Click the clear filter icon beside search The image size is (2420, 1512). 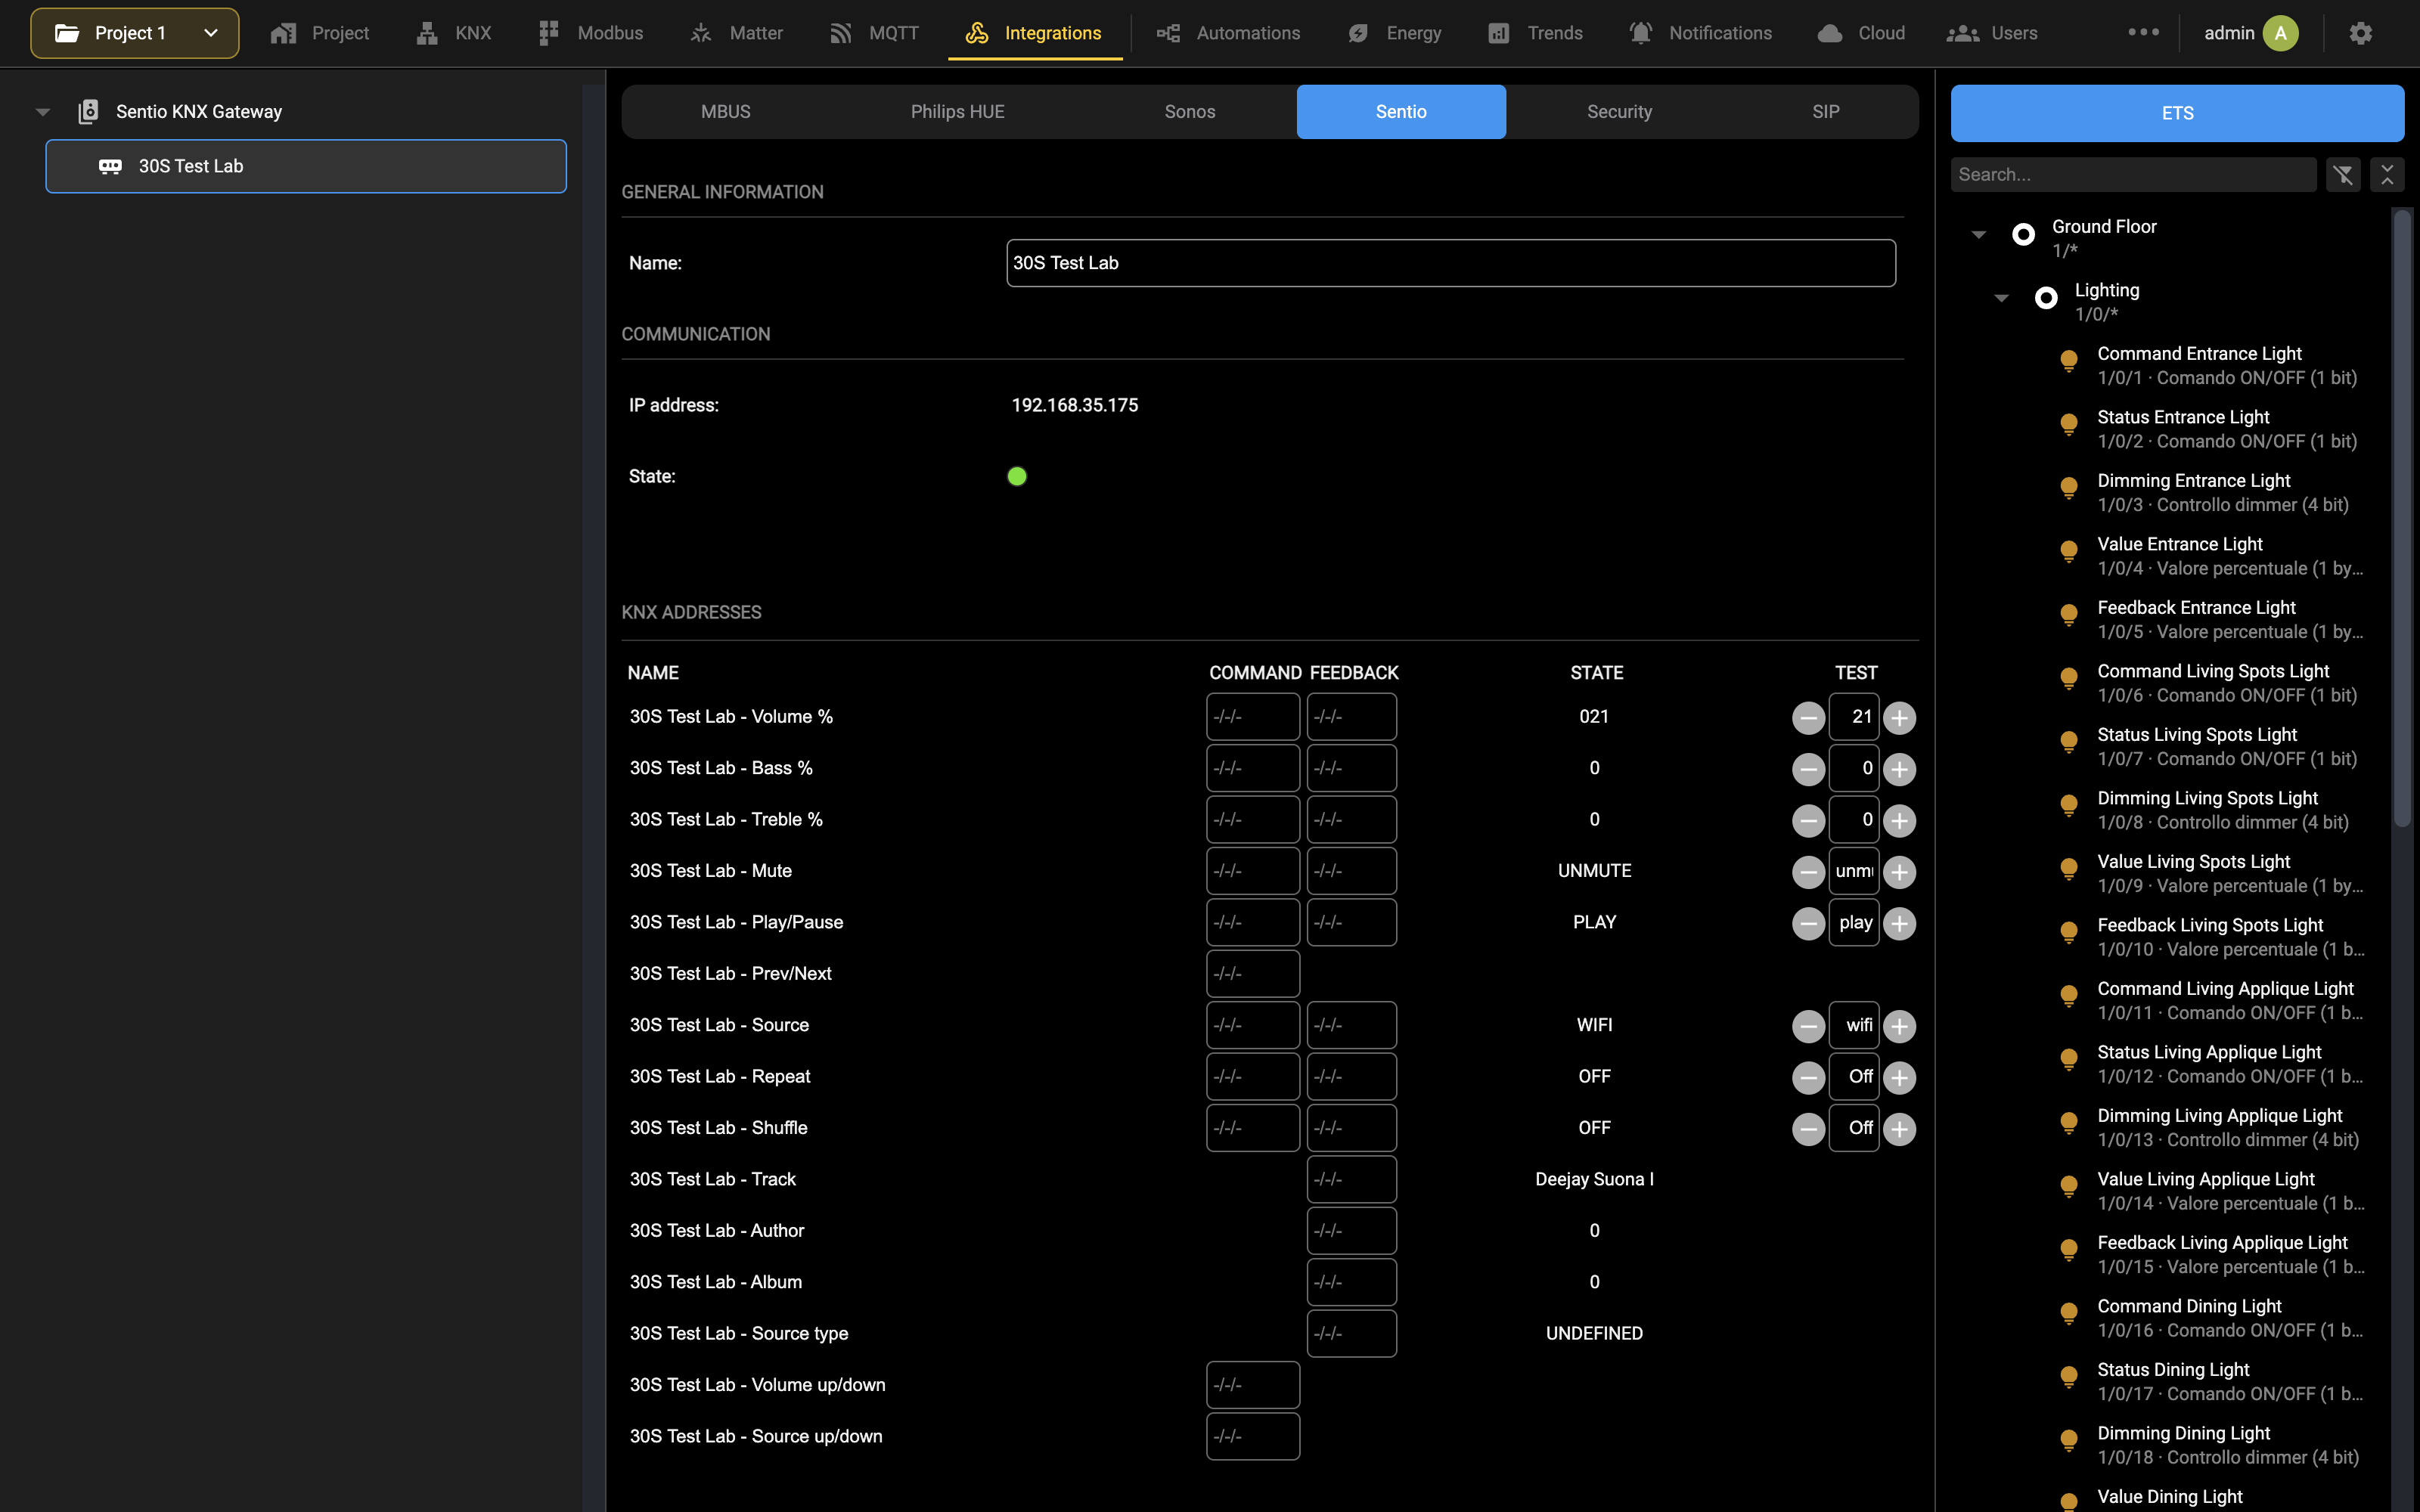pos(2343,175)
